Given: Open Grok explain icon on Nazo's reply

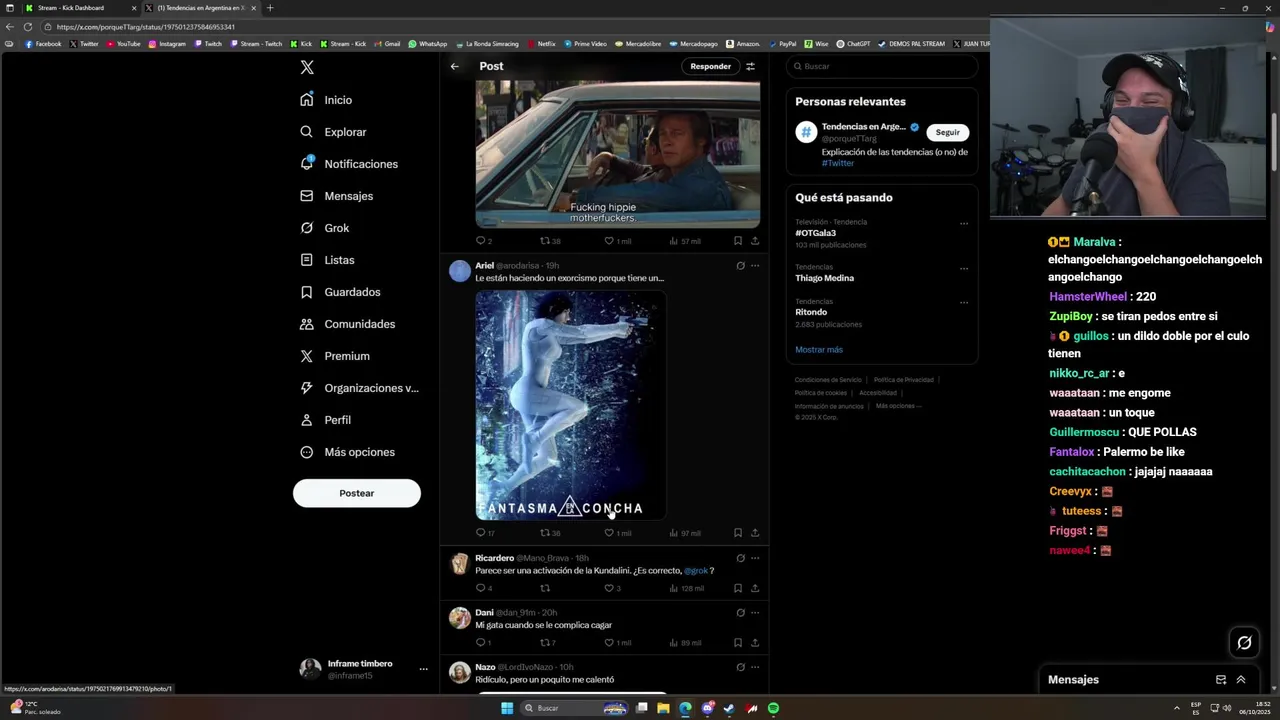Looking at the screenshot, I should tap(740, 667).
